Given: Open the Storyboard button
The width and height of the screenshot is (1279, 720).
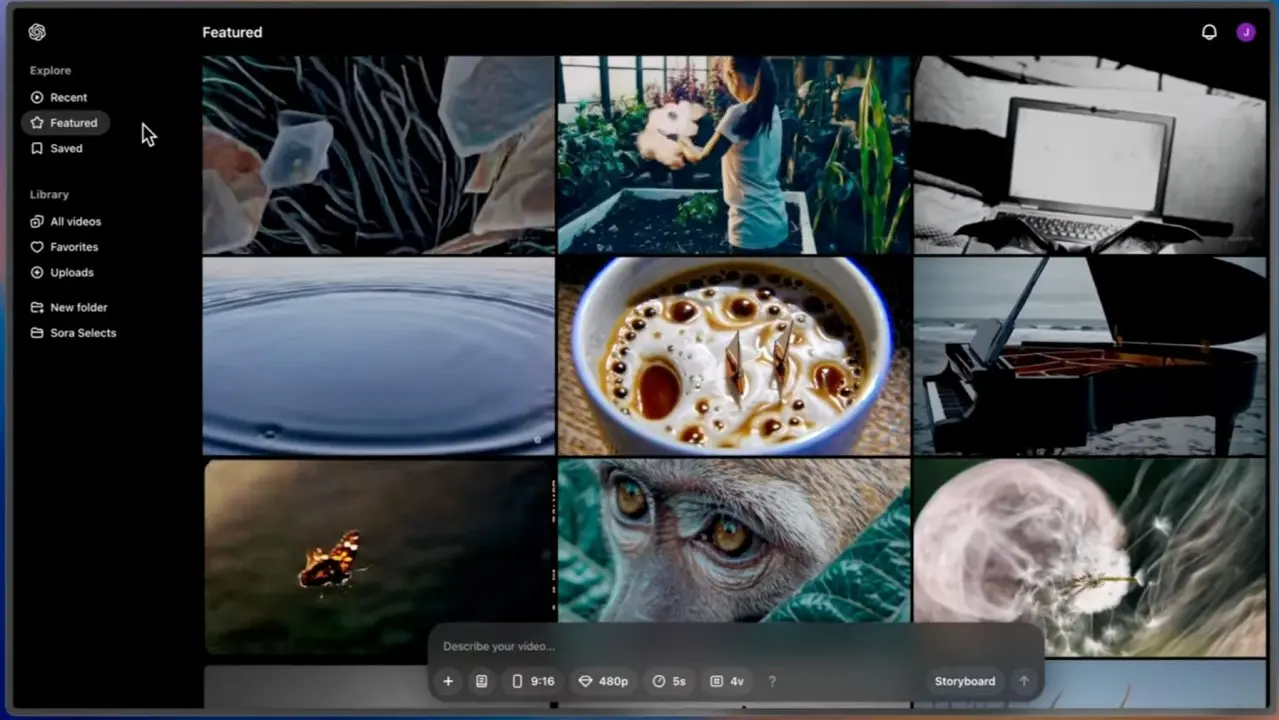Looking at the screenshot, I should tap(964, 681).
